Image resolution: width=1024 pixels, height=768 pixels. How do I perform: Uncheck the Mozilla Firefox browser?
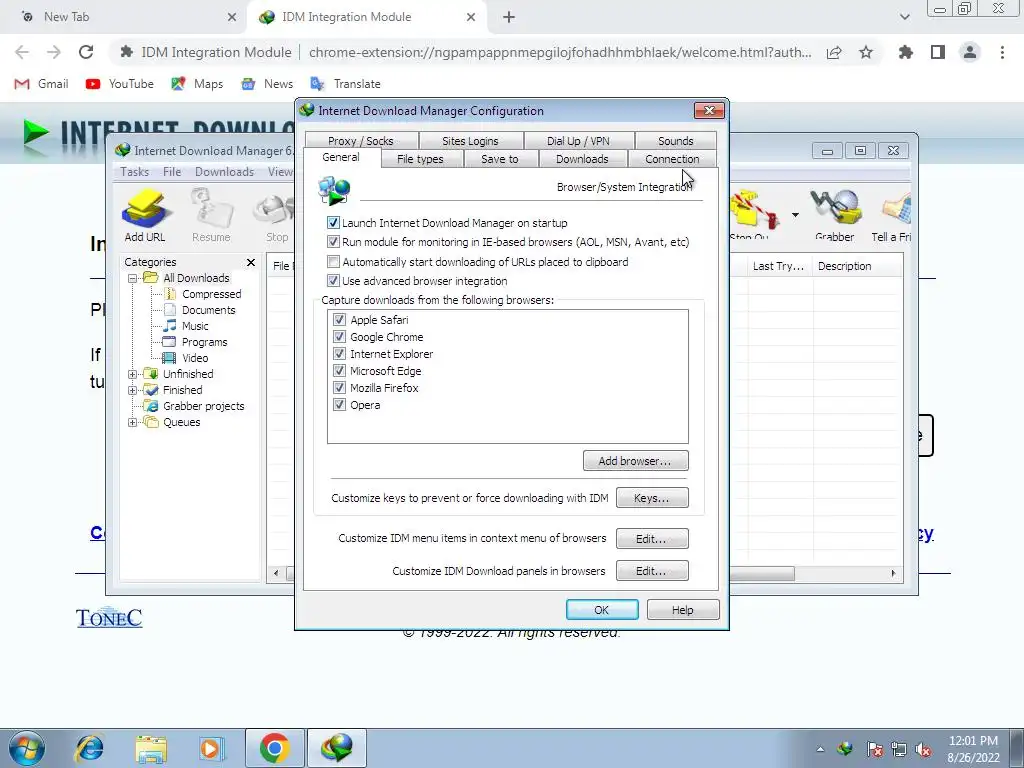tap(339, 387)
